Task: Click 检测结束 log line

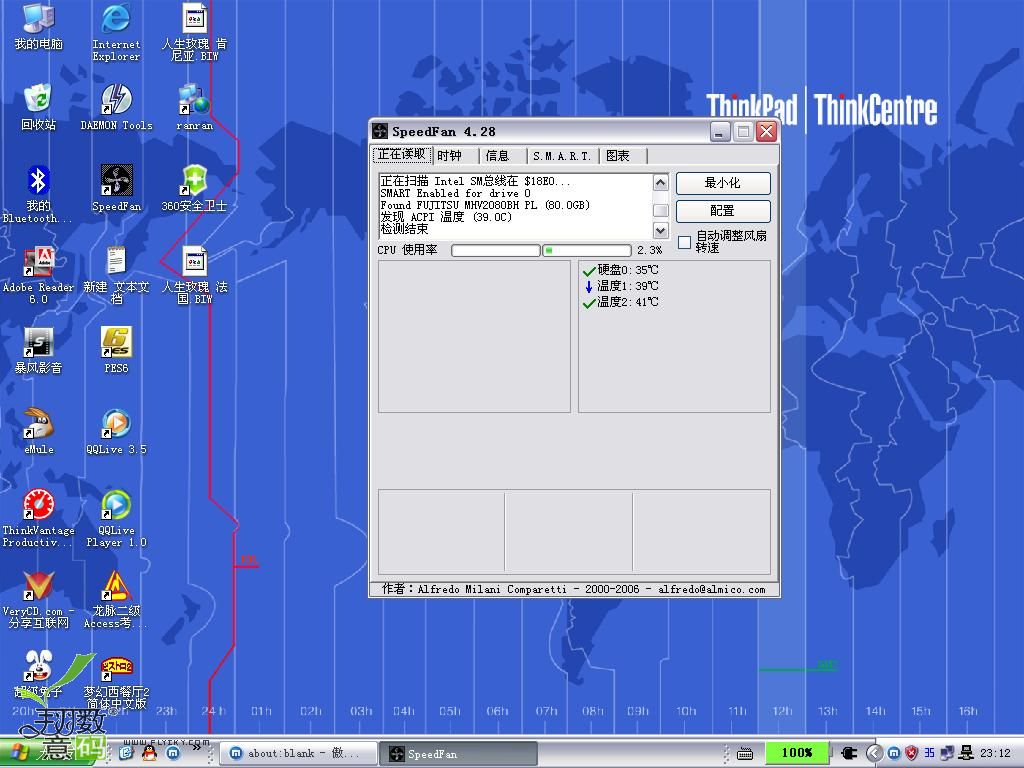Action: pyautogui.click(x=404, y=229)
